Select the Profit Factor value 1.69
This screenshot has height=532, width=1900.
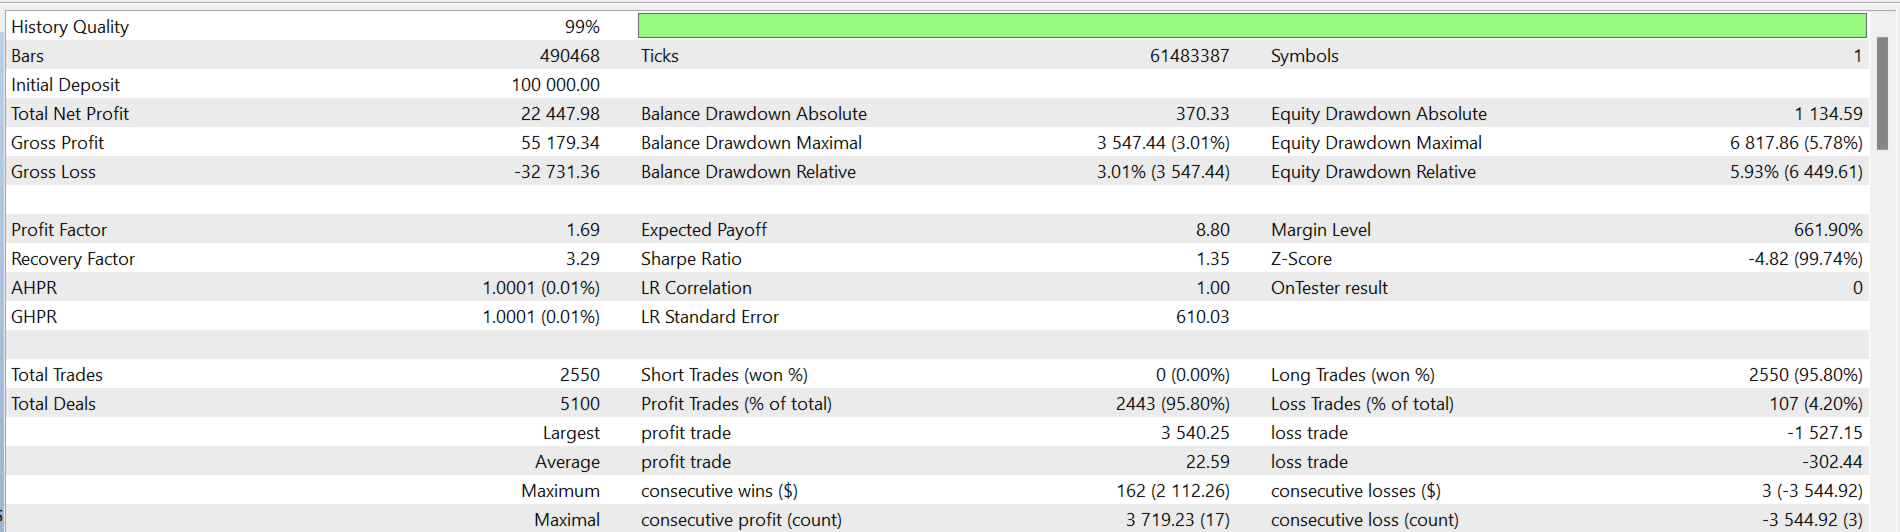point(583,230)
